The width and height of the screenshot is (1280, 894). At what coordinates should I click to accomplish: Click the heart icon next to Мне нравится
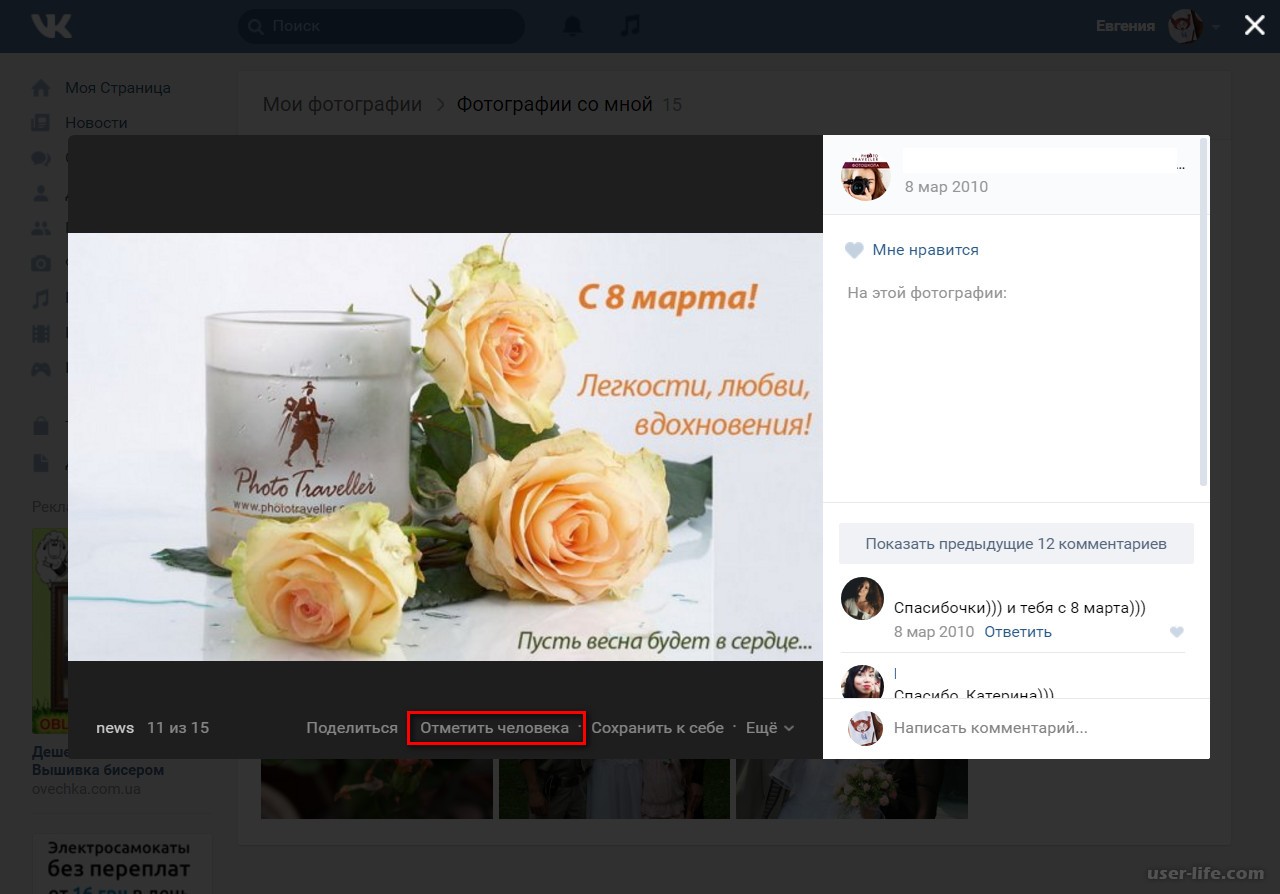point(853,250)
